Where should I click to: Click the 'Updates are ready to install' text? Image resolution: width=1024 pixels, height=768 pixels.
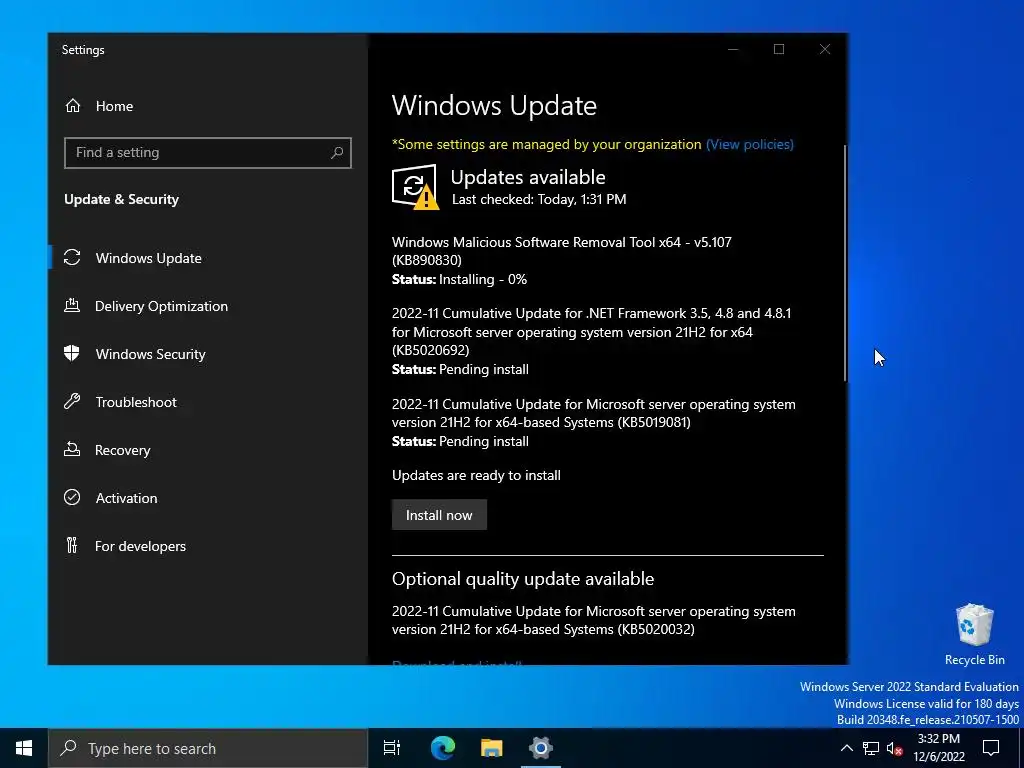[476, 475]
